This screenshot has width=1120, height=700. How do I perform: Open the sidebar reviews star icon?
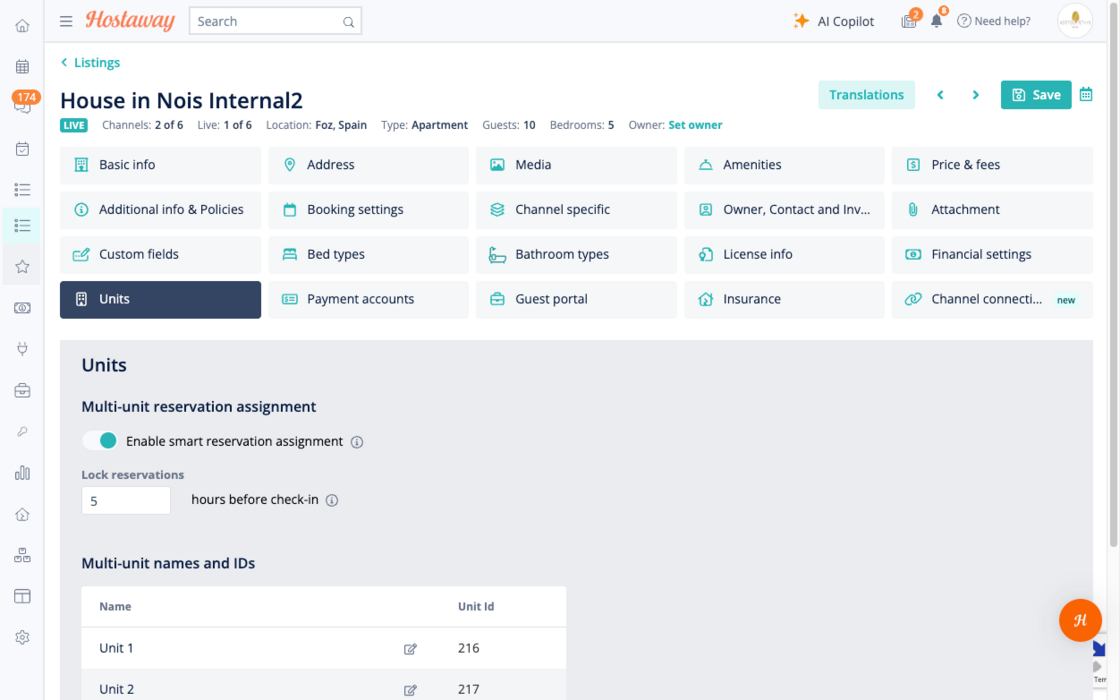point(22,266)
